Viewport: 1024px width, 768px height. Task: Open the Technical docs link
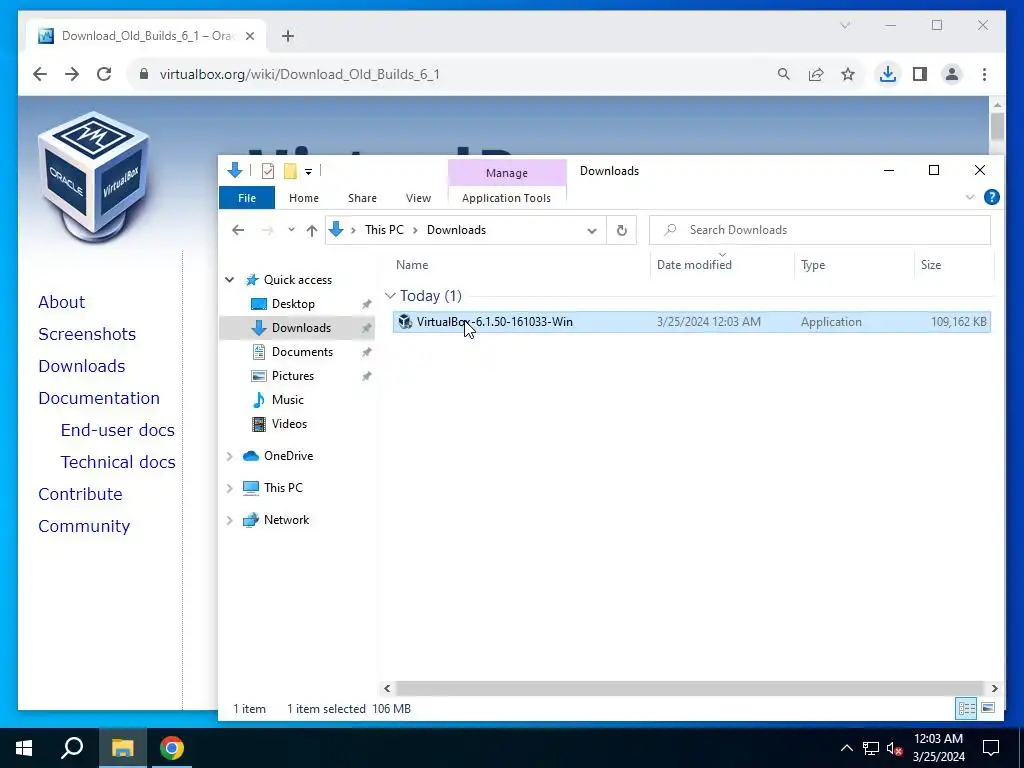click(118, 462)
